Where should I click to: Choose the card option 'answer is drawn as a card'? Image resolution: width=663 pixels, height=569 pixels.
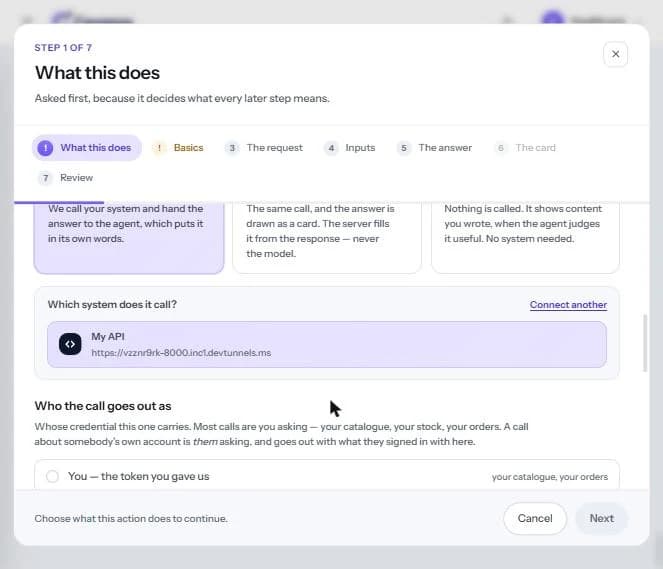click(327, 238)
